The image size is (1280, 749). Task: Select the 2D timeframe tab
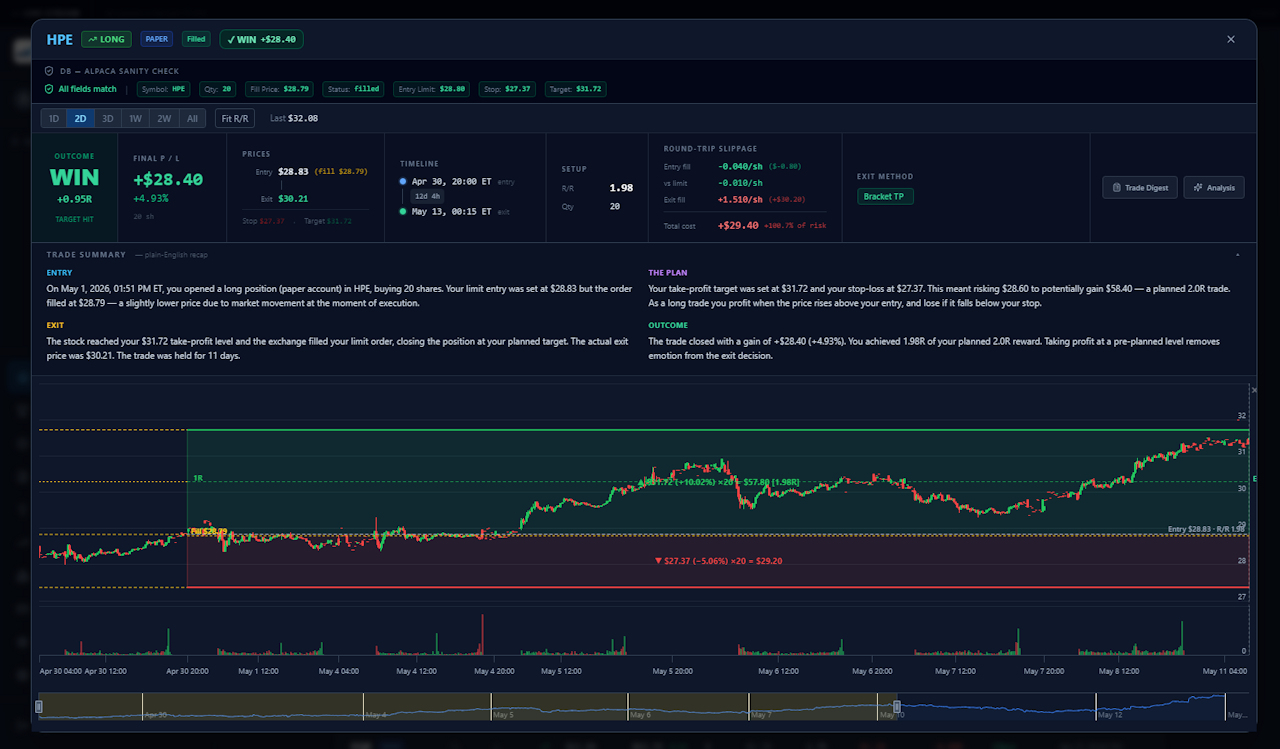tap(81, 118)
